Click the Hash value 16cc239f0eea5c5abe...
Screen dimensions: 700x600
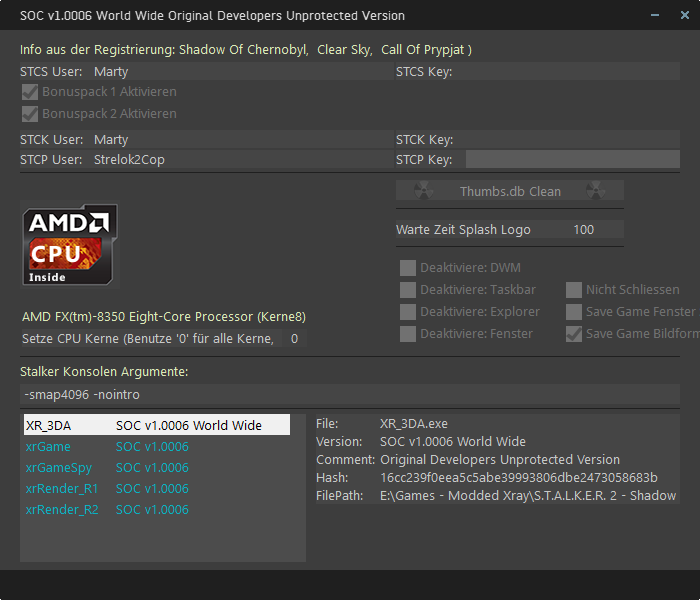(519, 478)
